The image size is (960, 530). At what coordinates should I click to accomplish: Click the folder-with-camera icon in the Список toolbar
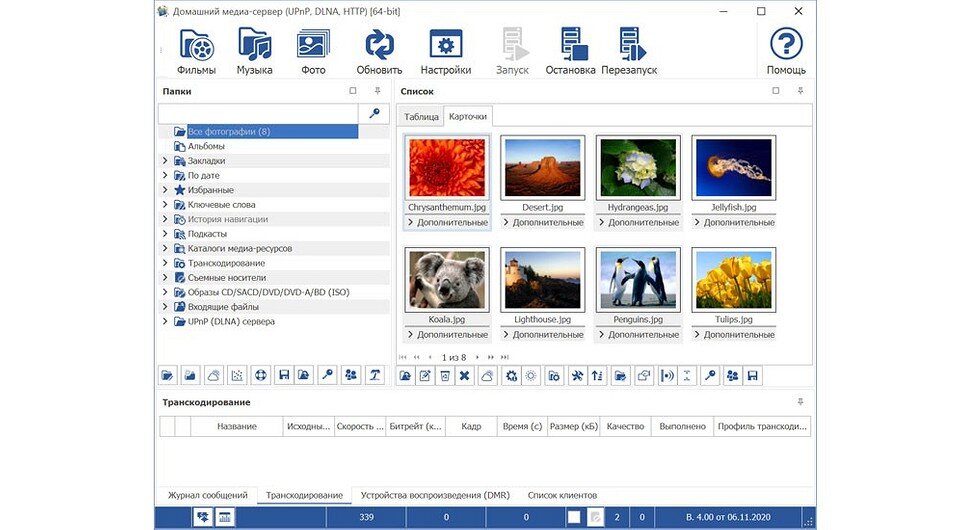[x=554, y=376]
